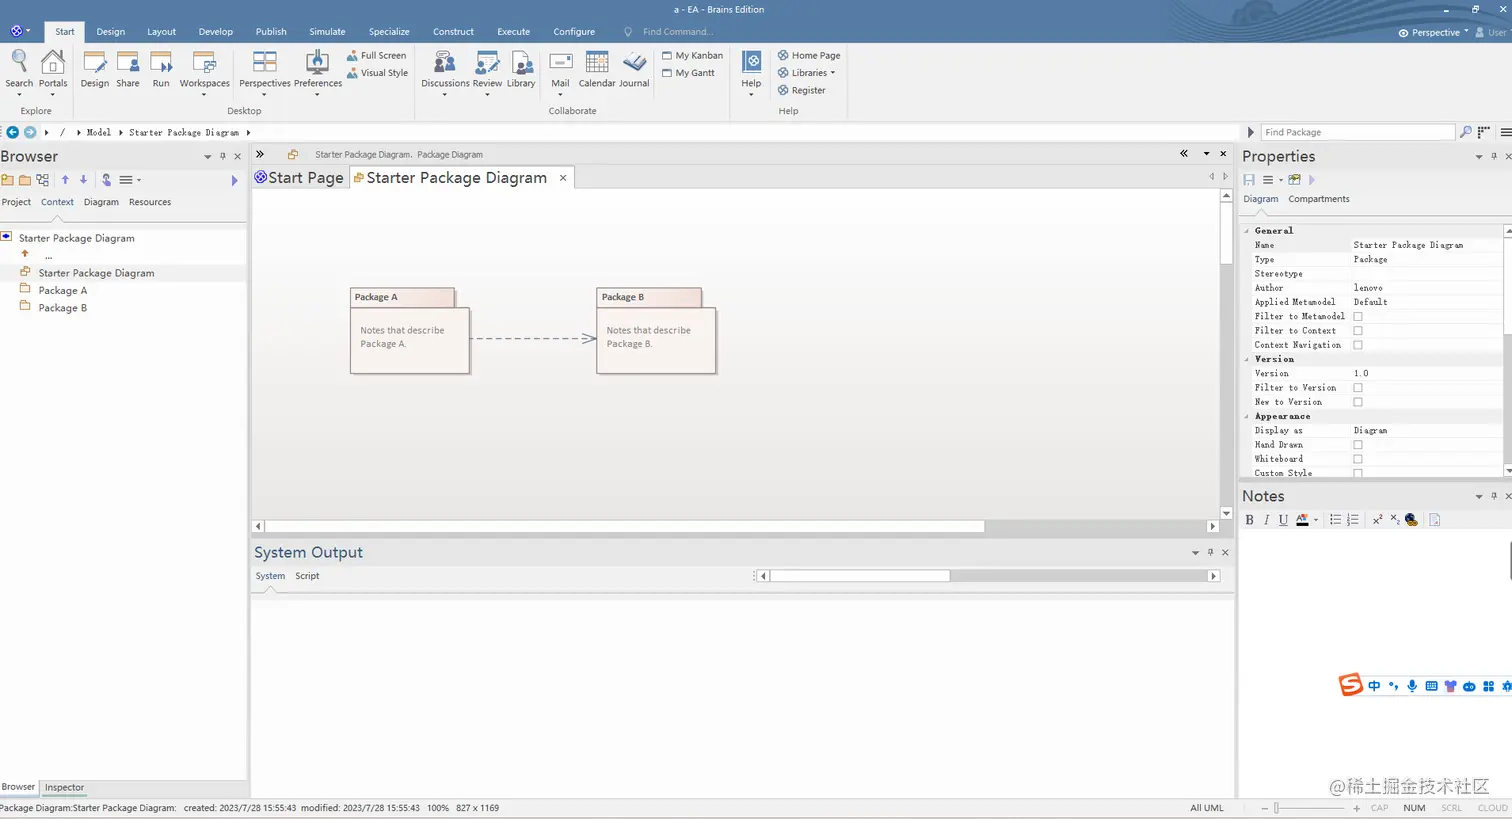Click the save icon in Properties toolbar
This screenshot has height=819, width=1512.
point(1249,180)
